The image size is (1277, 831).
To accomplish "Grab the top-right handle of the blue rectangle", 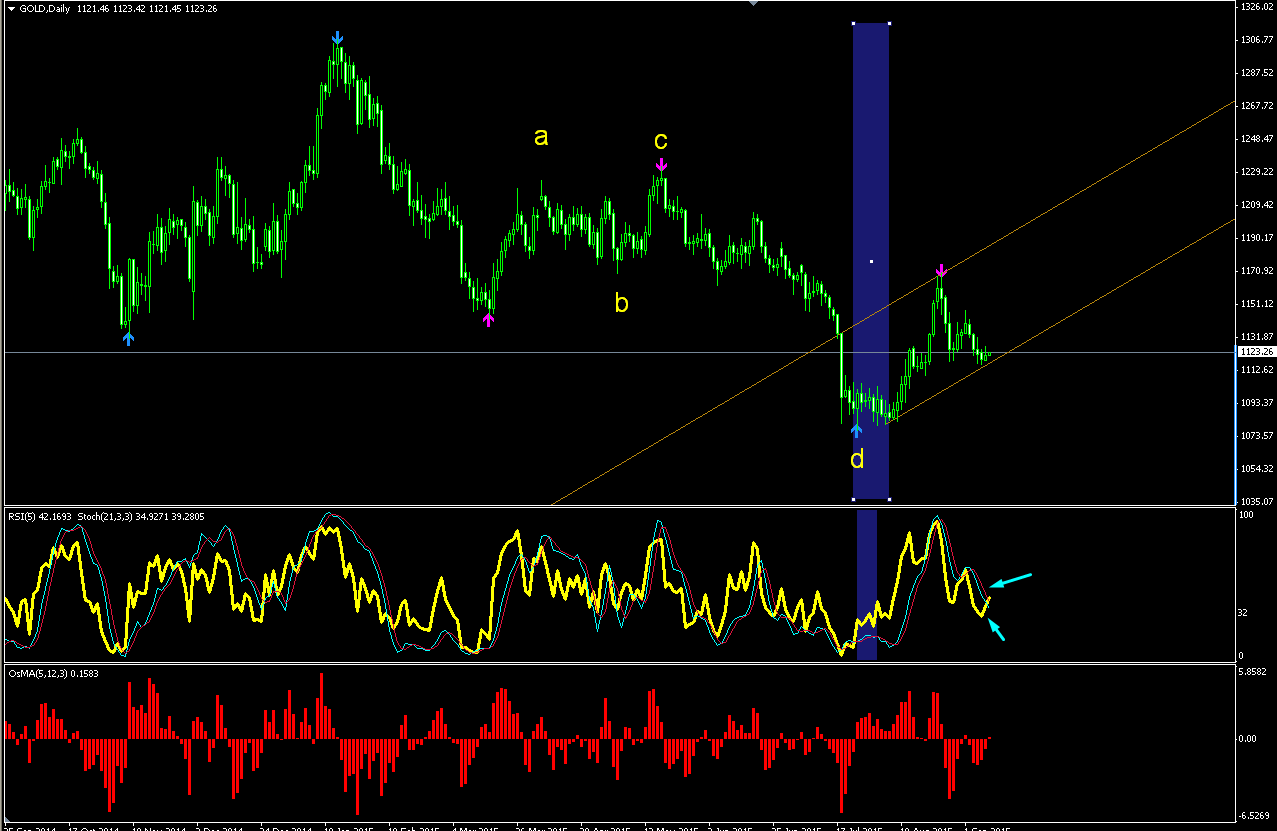I will (x=889, y=24).
